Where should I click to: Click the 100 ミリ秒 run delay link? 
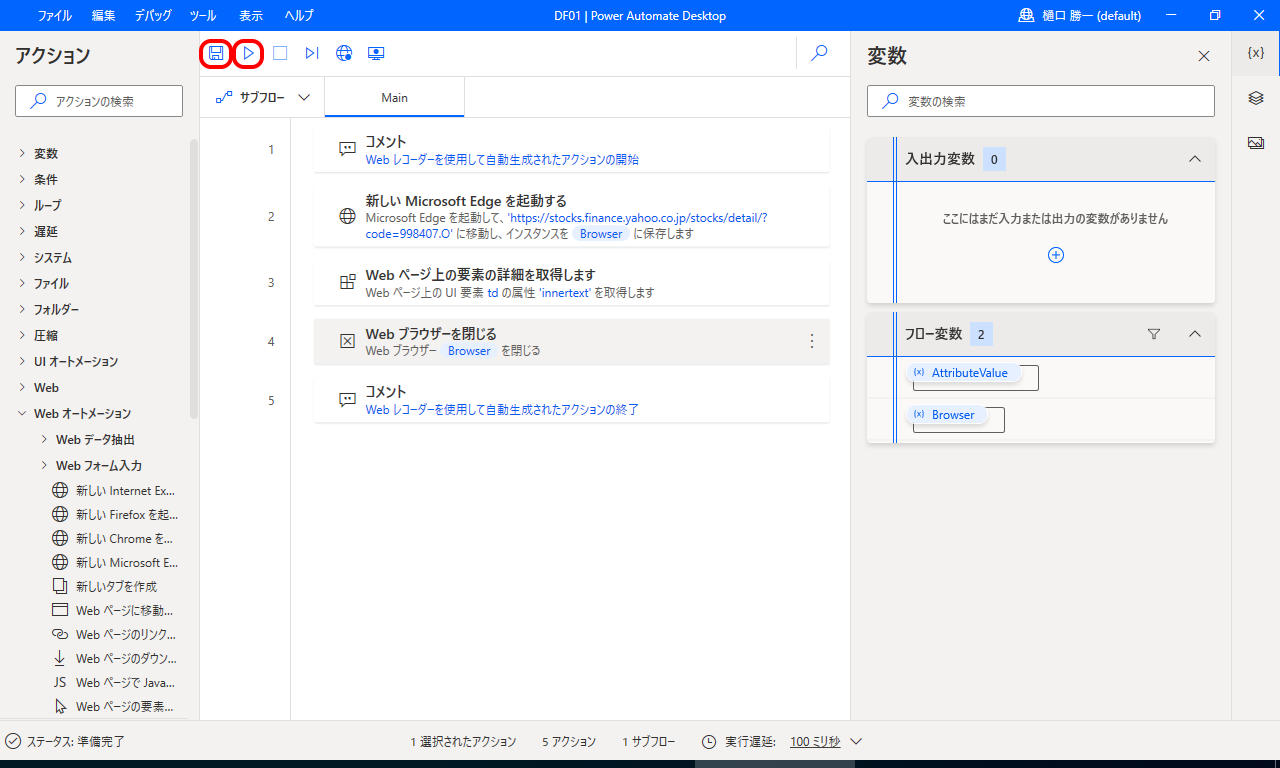pos(815,742)
